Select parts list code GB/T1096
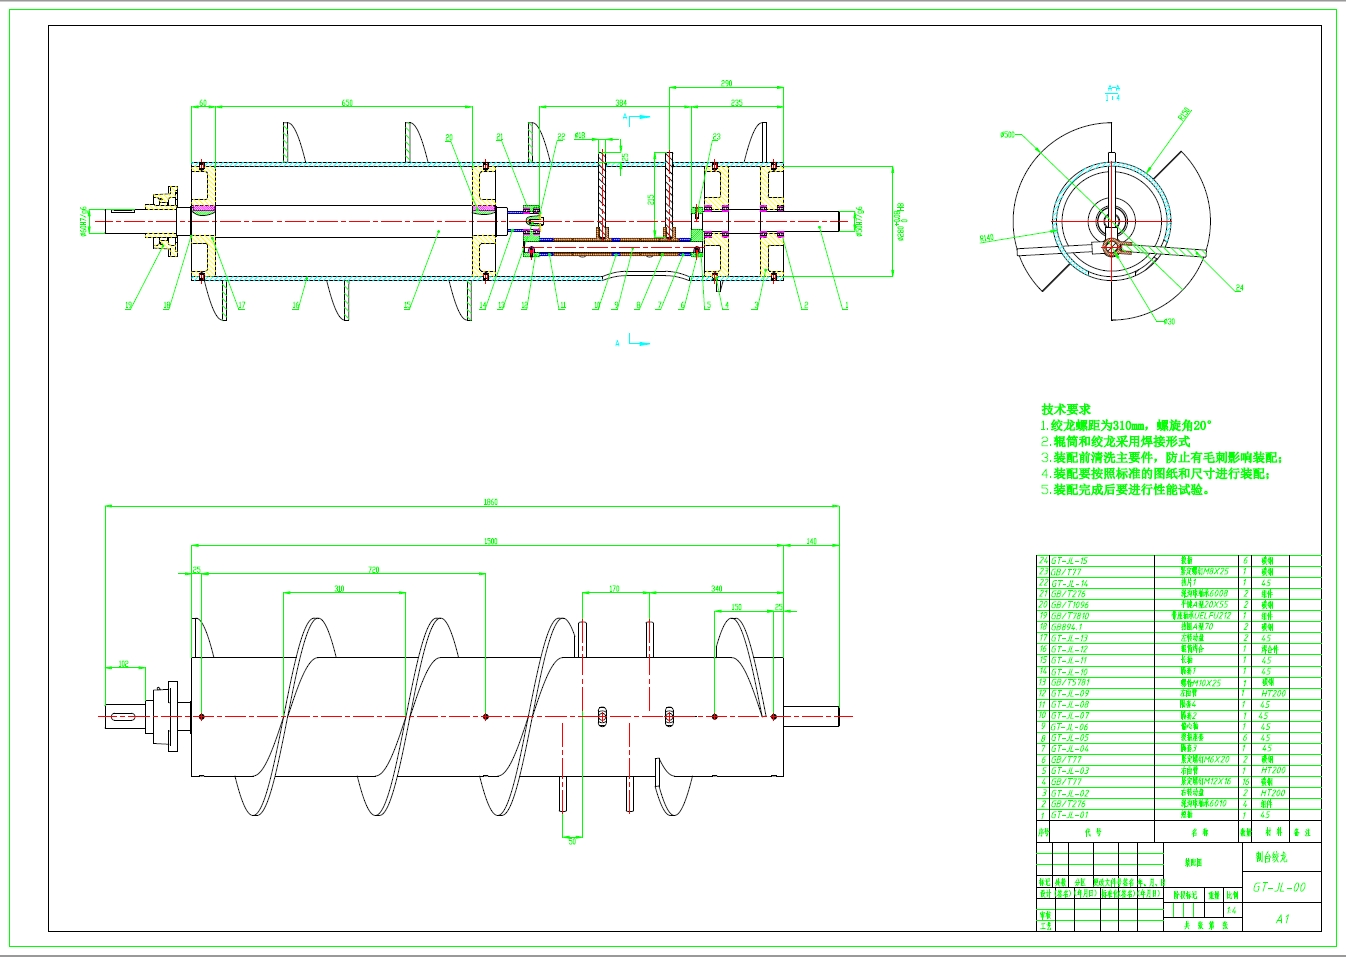 [1070, 605]
